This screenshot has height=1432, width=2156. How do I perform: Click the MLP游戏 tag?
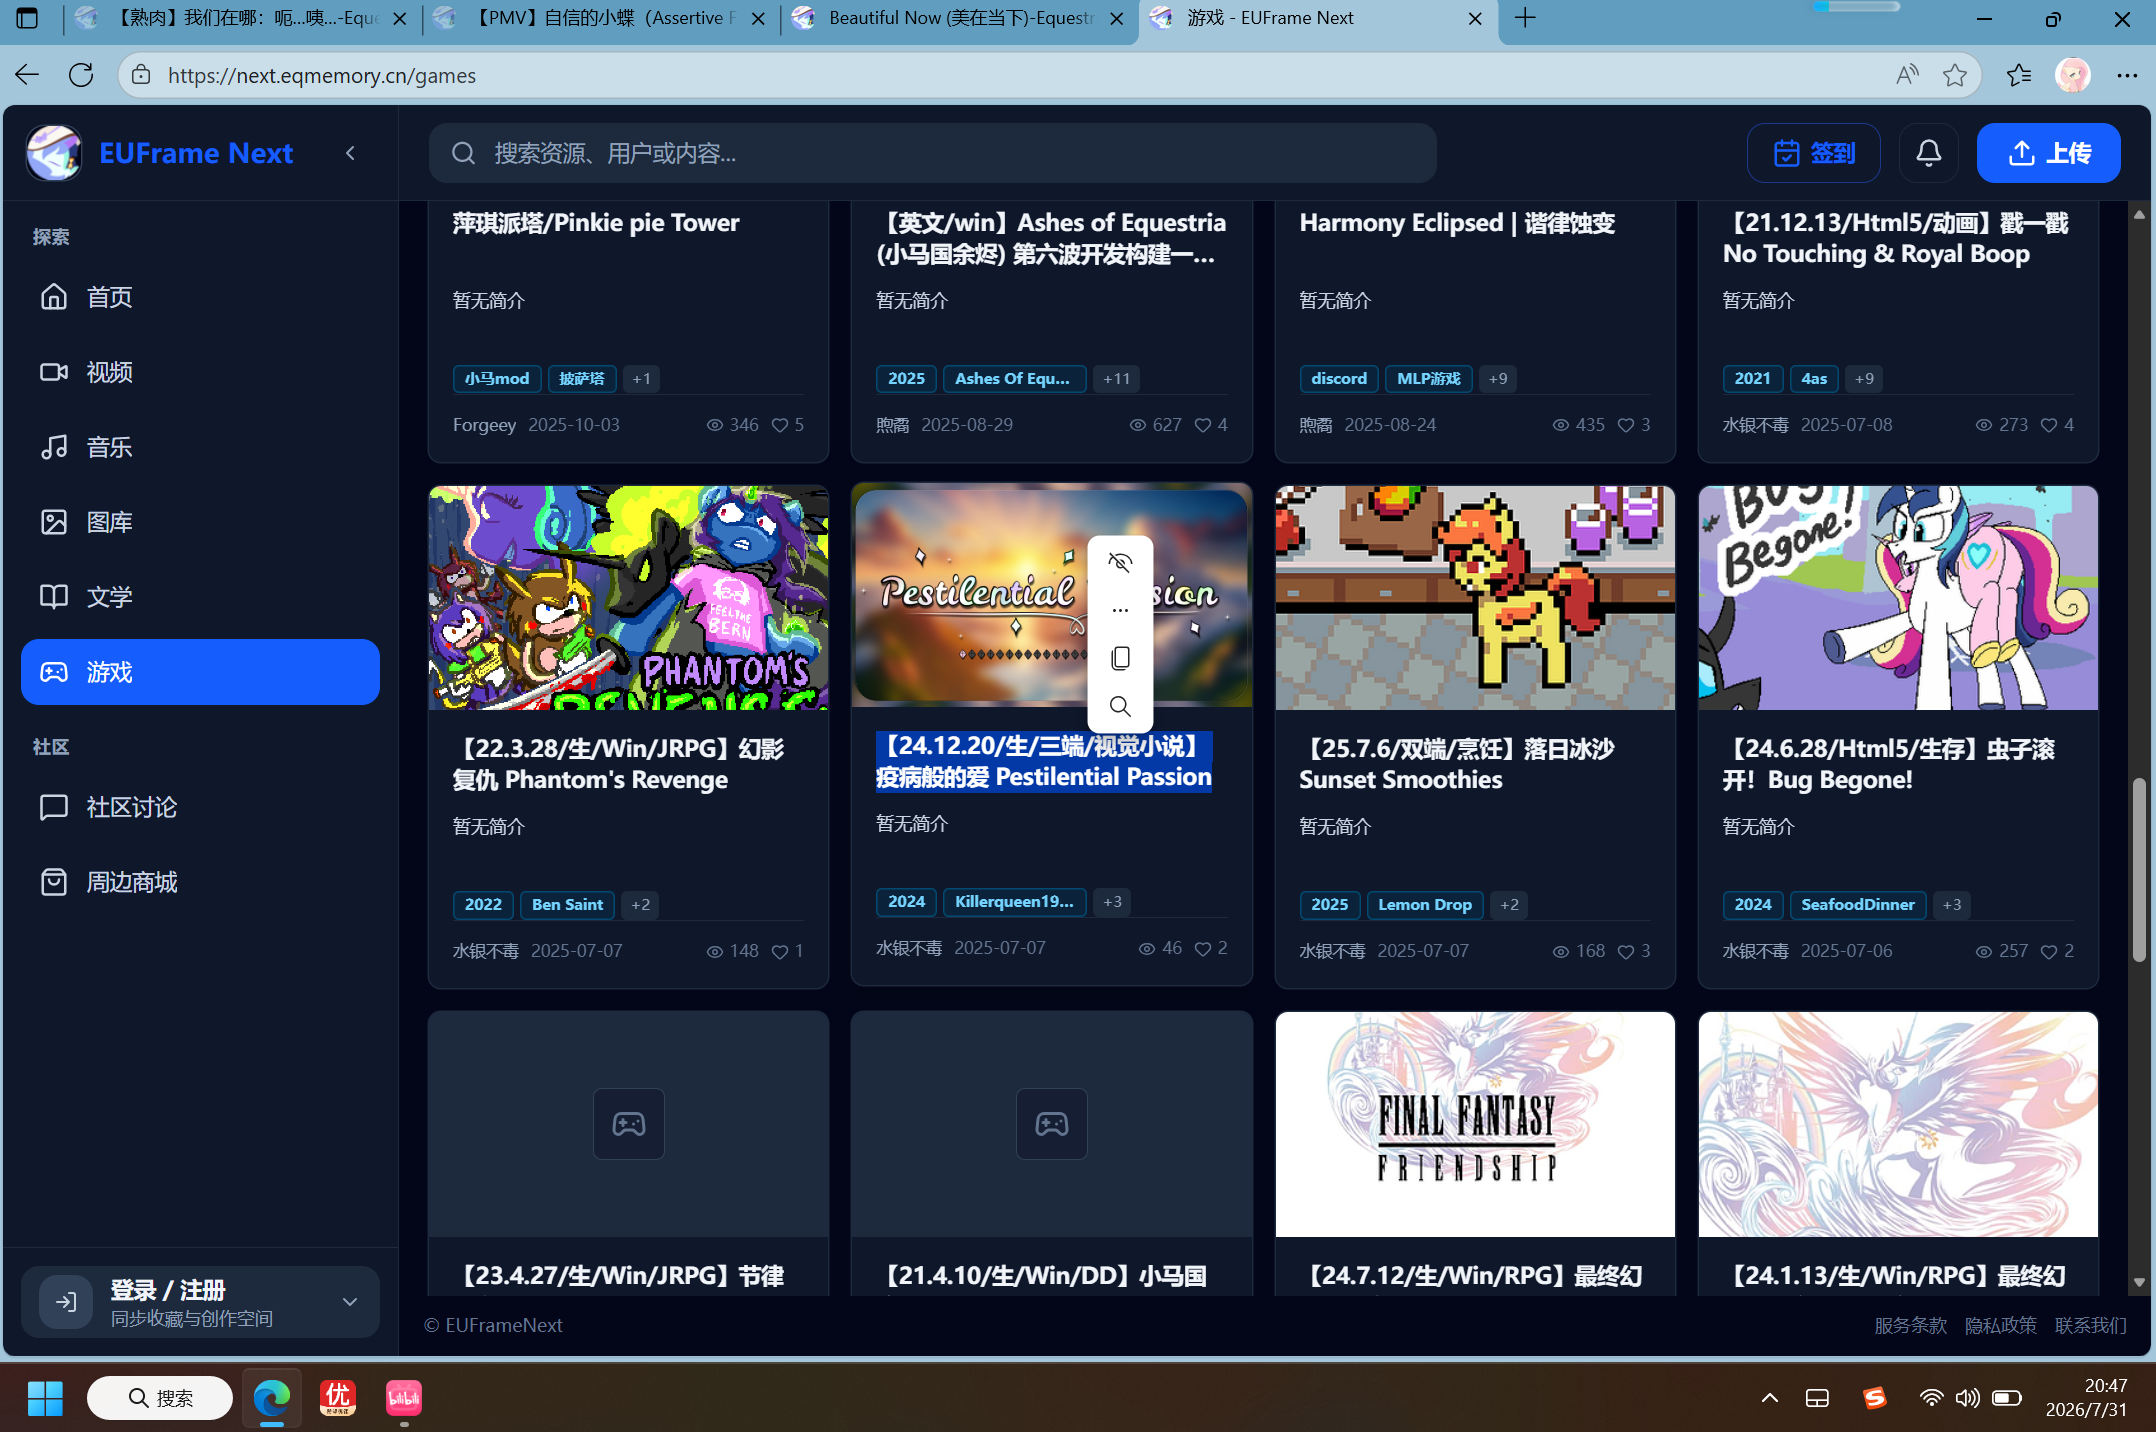[1429, 379]
